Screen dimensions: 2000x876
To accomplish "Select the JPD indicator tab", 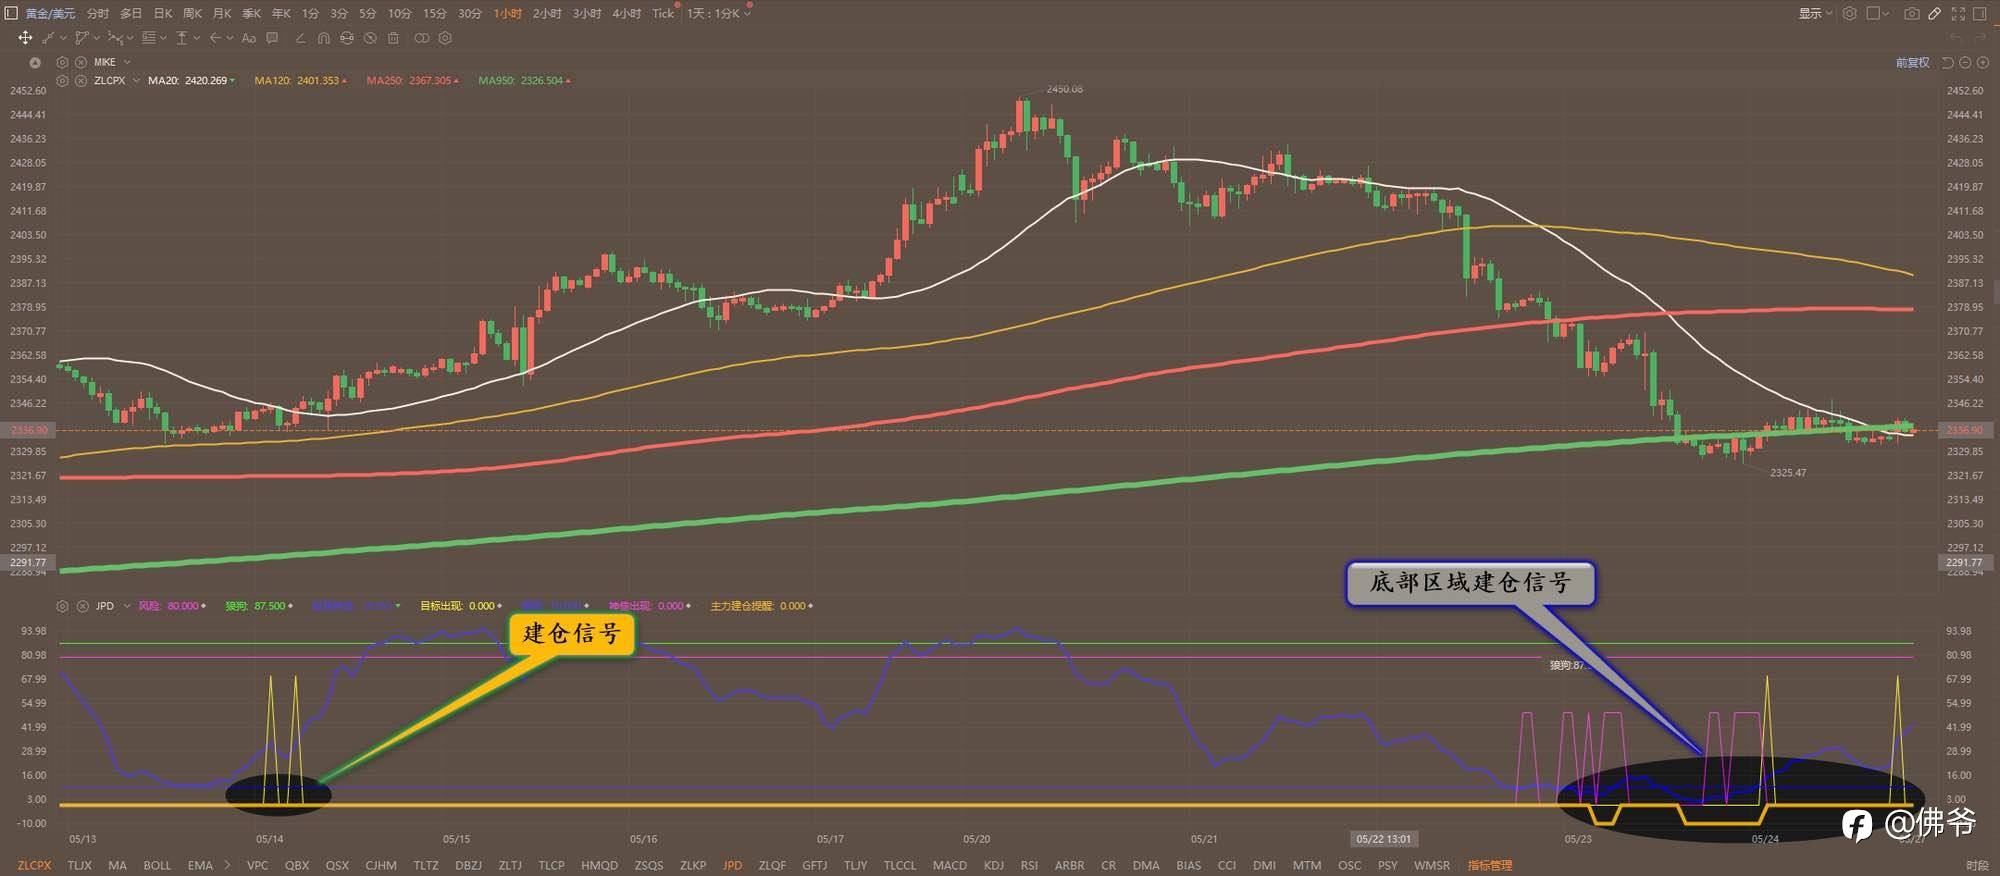I will click(732, 865).
